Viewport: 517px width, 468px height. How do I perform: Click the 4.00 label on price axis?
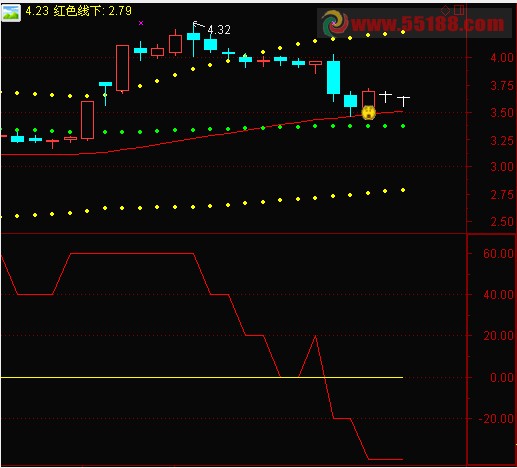click(502, 58)
